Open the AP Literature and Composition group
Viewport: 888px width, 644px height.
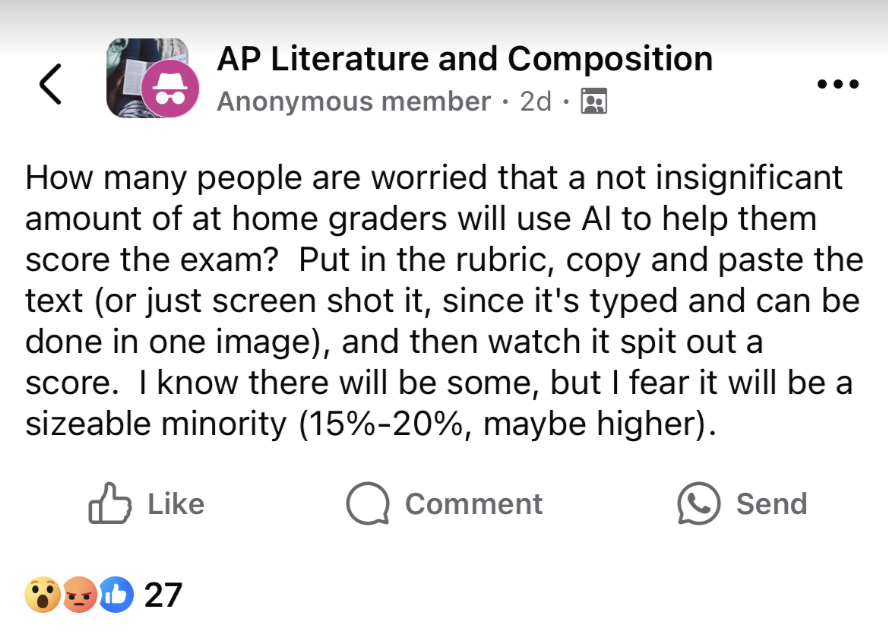(x=465, y=59)
